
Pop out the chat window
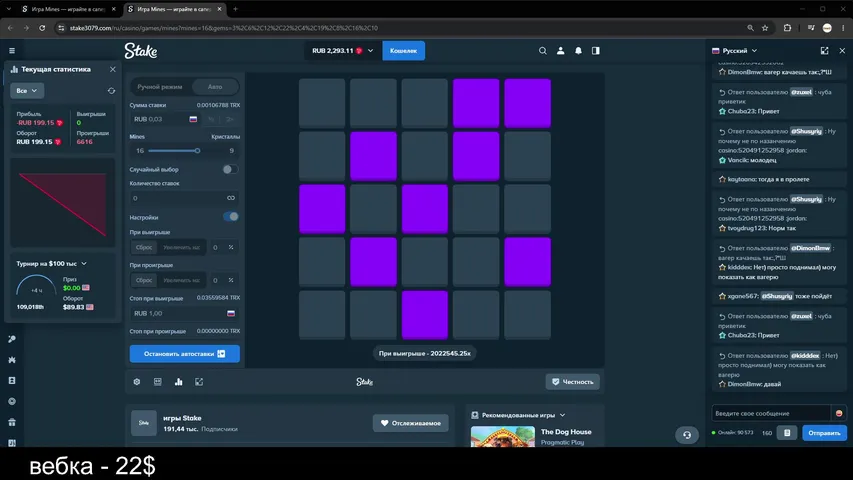click(824, 51)
